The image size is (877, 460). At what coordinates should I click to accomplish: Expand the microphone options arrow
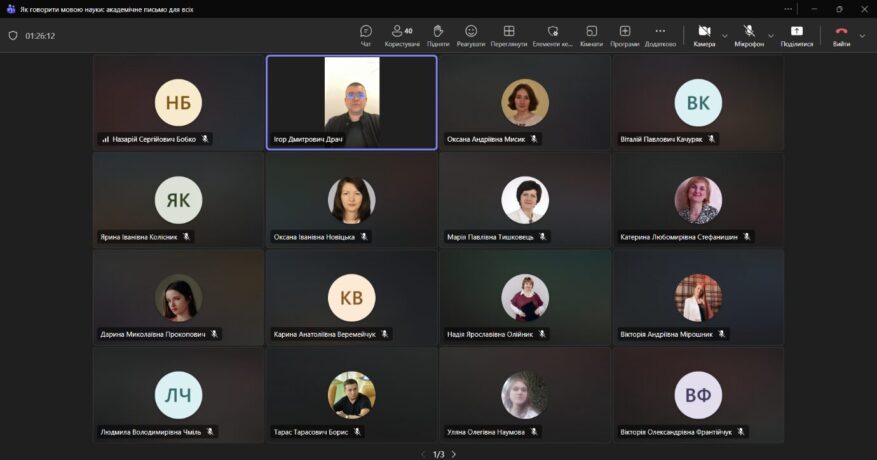coord(771,35)
